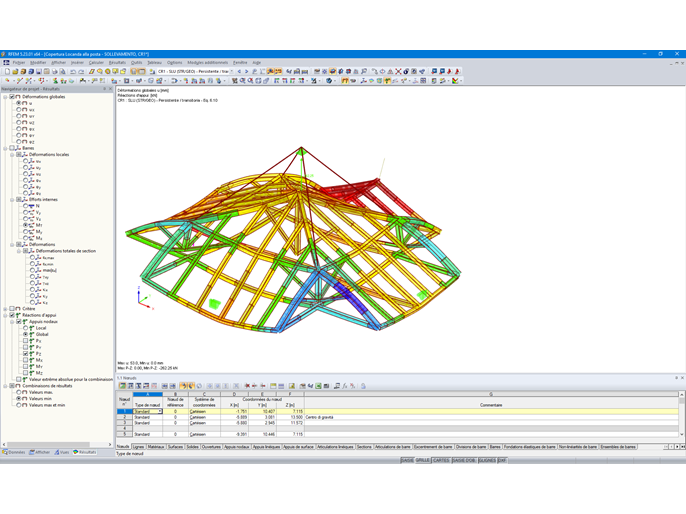Click the red delete-row icon in the table toolbar

click(247, 386)
